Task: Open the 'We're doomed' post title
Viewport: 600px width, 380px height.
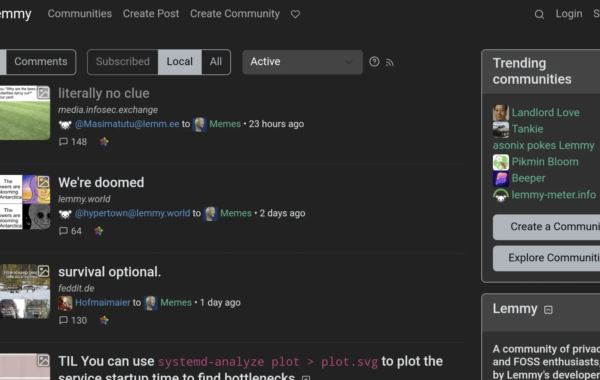Action: click(101, 183)
